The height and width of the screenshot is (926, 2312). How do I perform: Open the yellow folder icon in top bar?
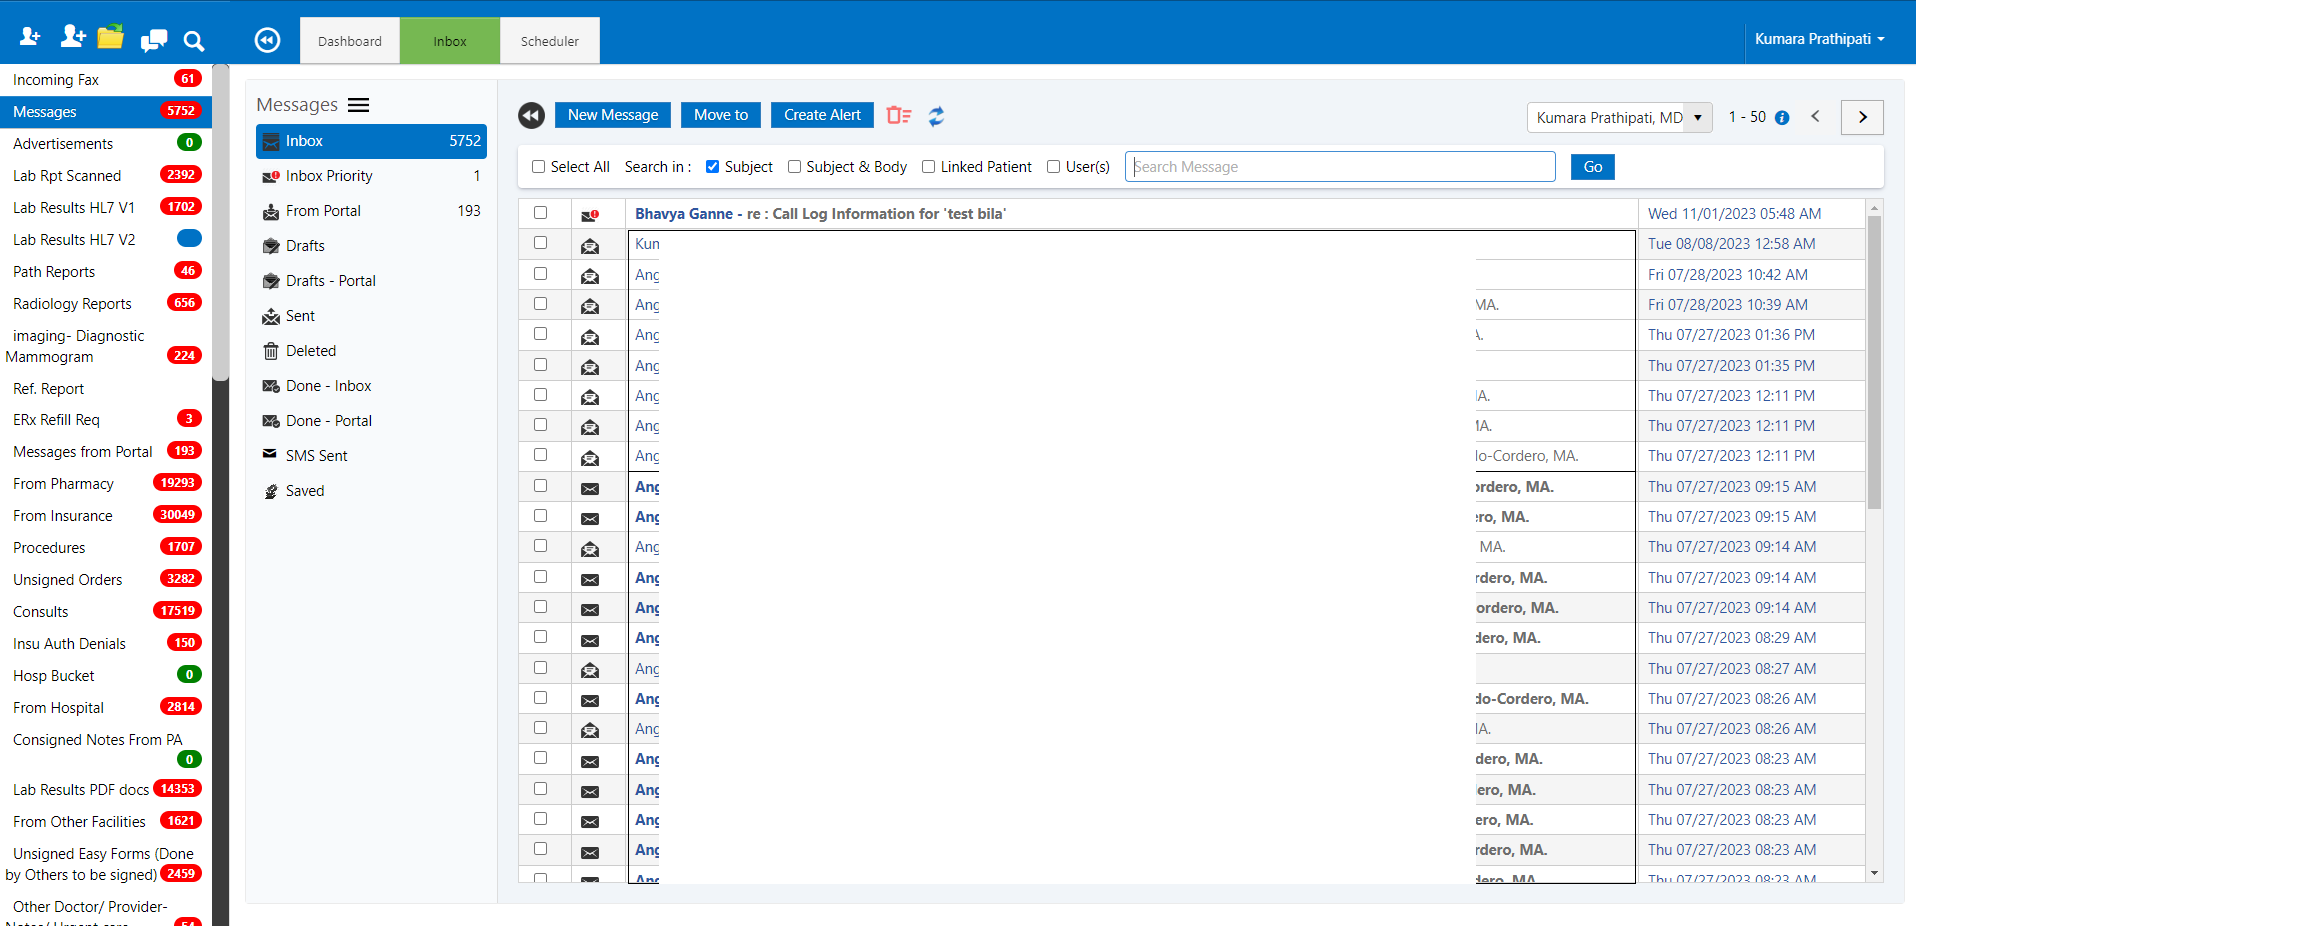click(x=111, y=36)
